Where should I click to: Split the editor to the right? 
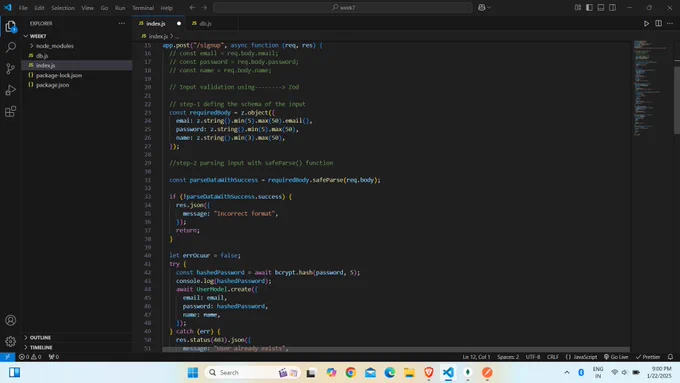(658, 23)
